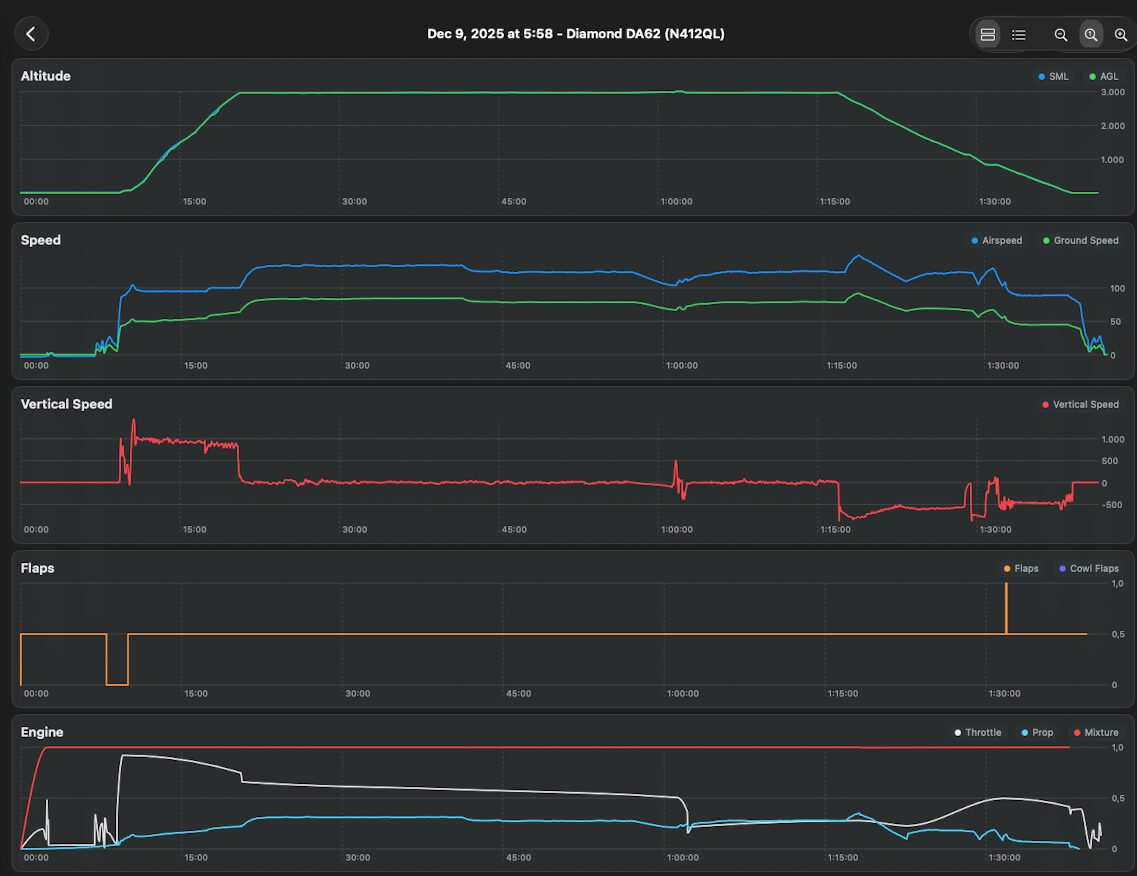Zoom in the charts
Screen dimensions: 1137x876
1120,35
